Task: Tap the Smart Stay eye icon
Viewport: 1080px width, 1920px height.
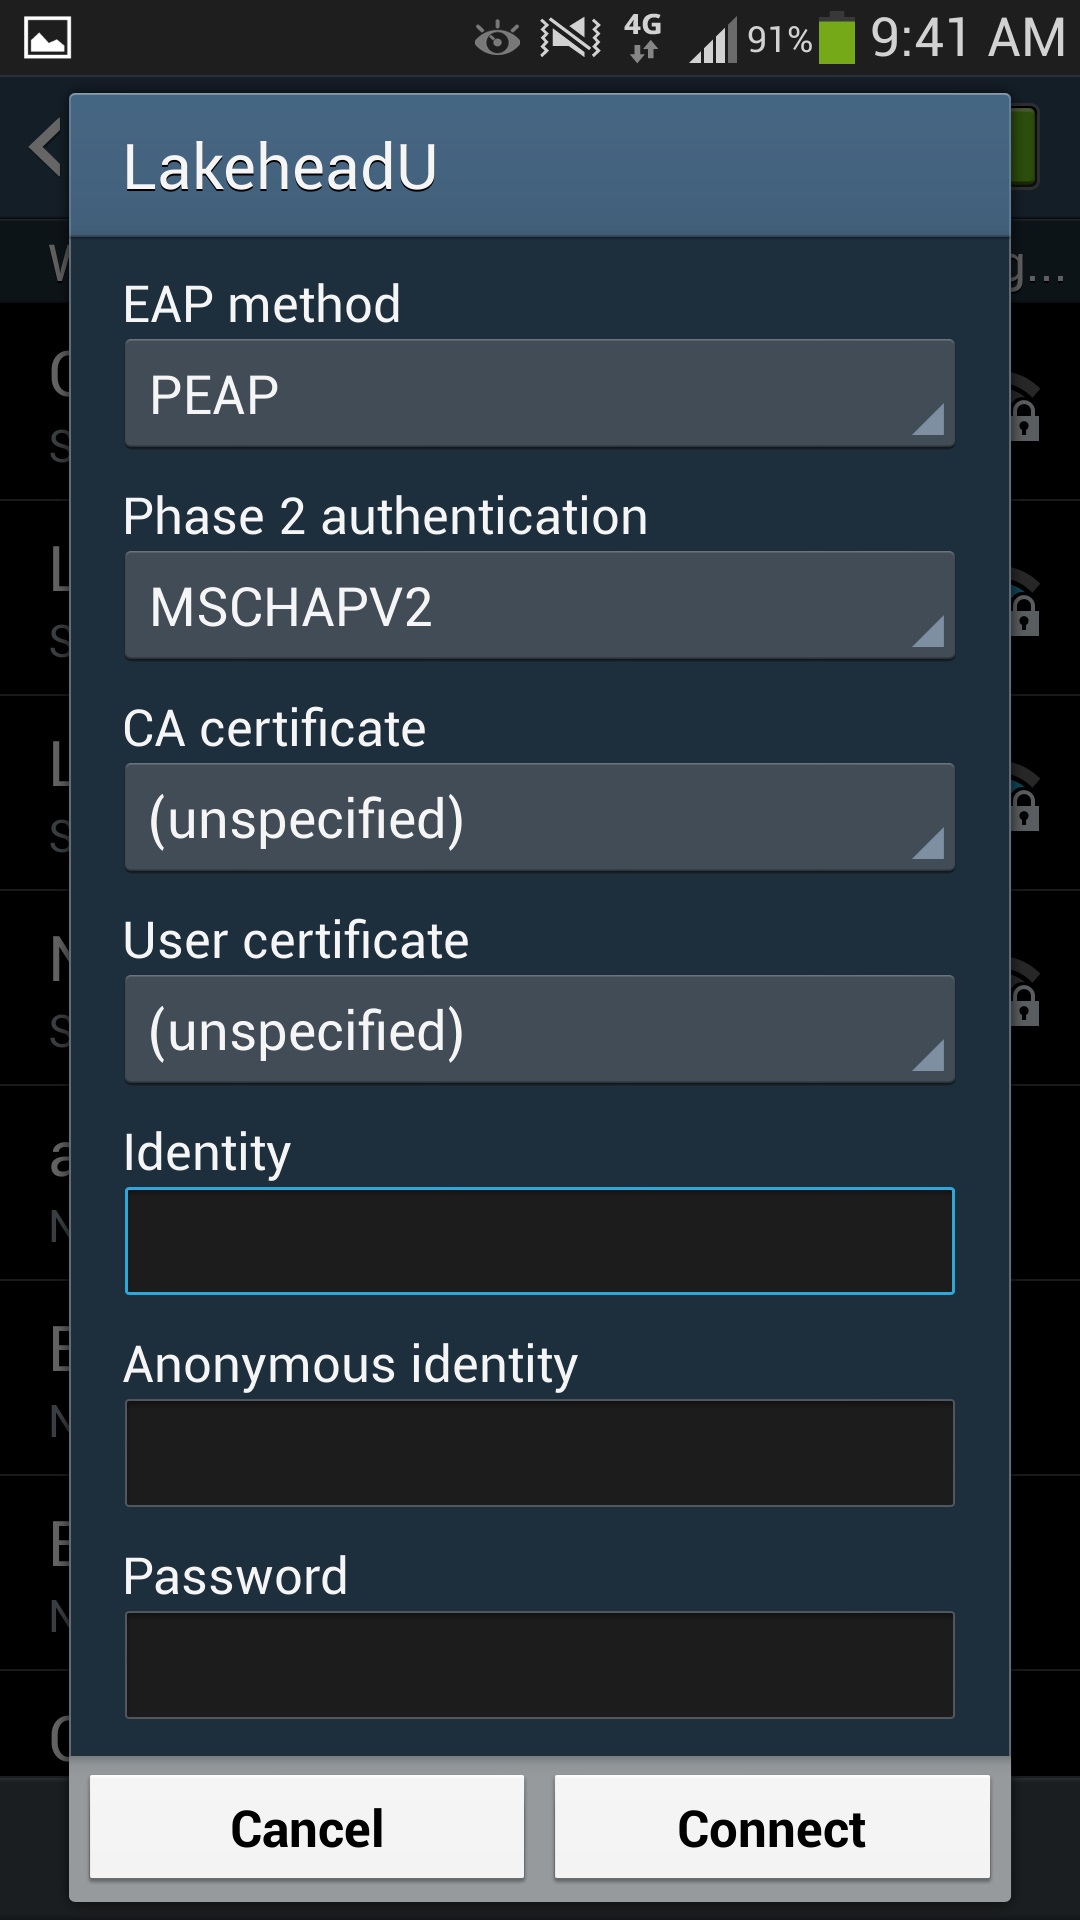Action: (497, 38)
